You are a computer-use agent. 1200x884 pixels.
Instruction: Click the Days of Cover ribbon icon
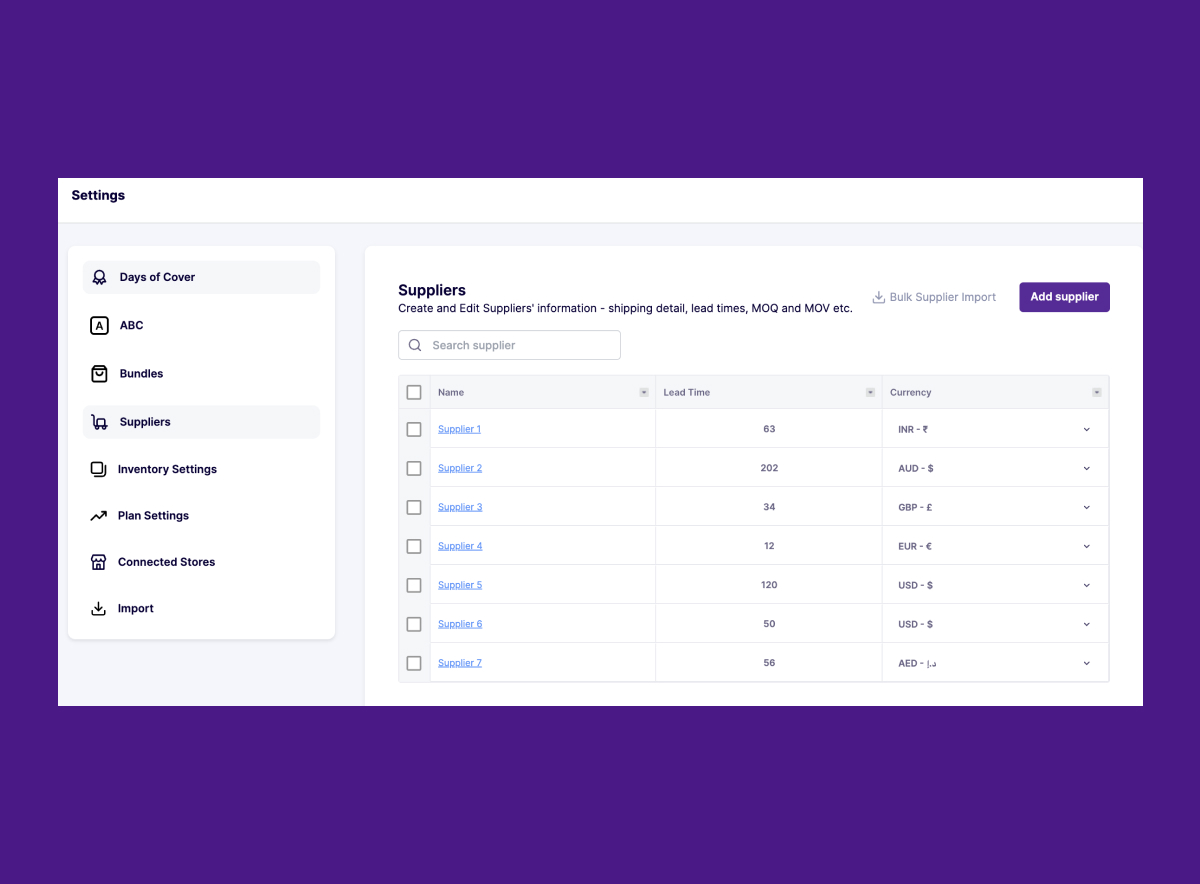click(x=99, y=277)
